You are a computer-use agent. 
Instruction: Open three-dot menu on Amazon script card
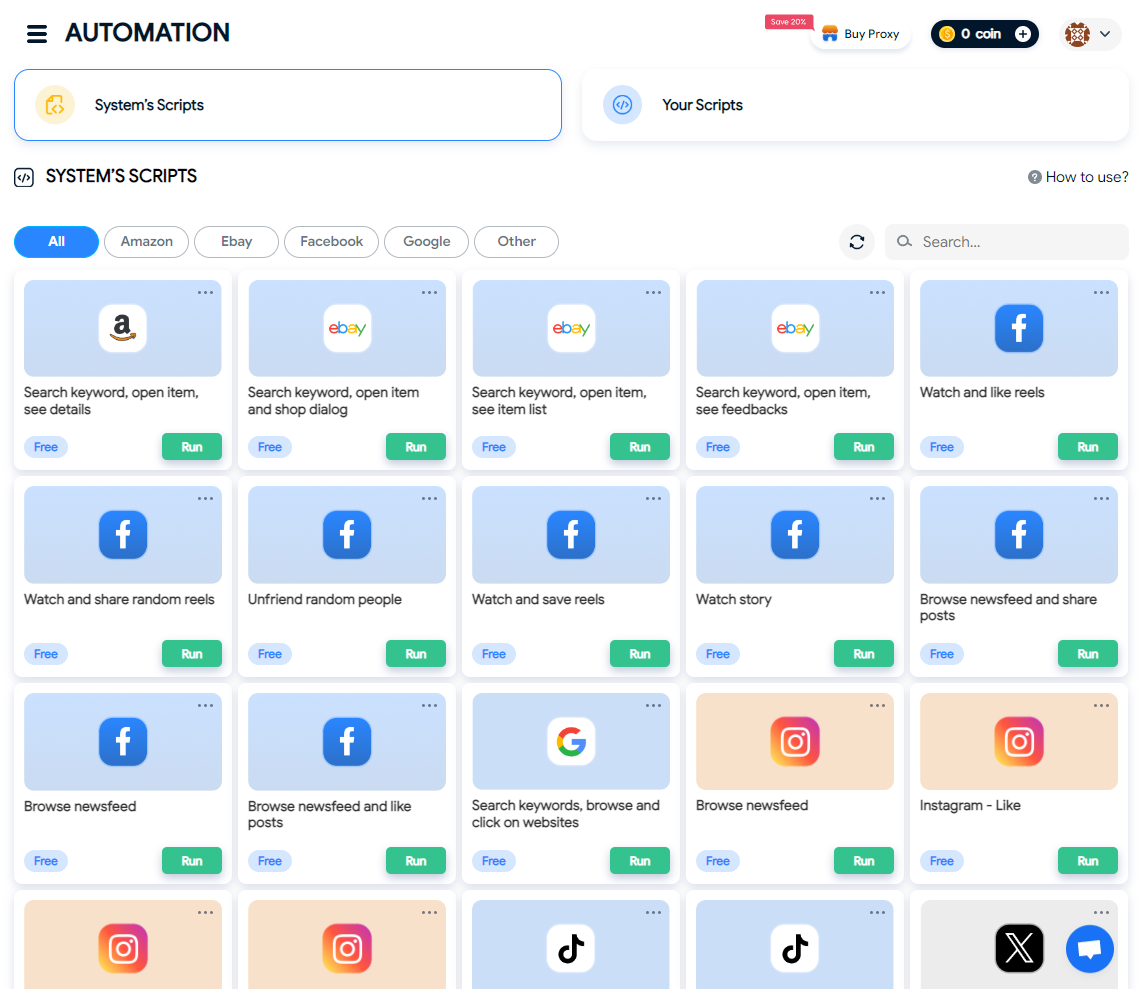[x=205, y=292]
